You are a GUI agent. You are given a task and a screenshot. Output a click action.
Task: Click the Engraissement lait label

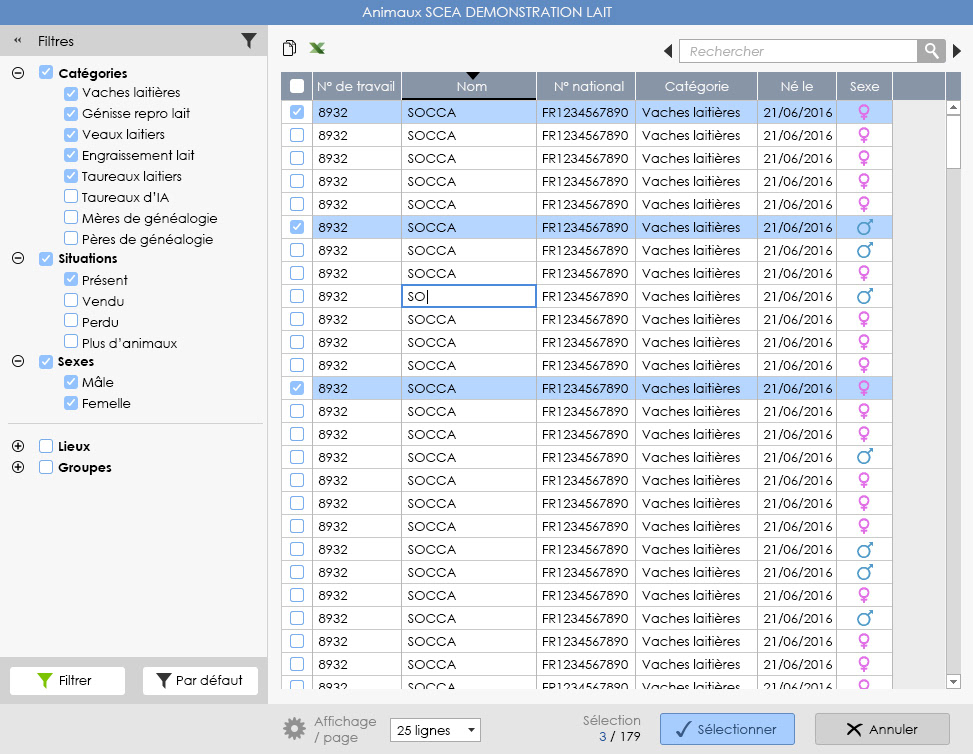138,155
